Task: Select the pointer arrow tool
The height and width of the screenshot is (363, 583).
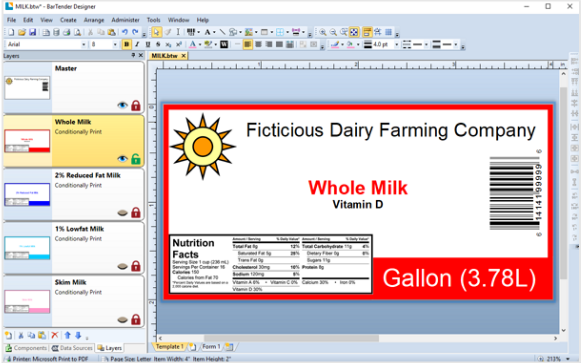Action: (157, 32)
